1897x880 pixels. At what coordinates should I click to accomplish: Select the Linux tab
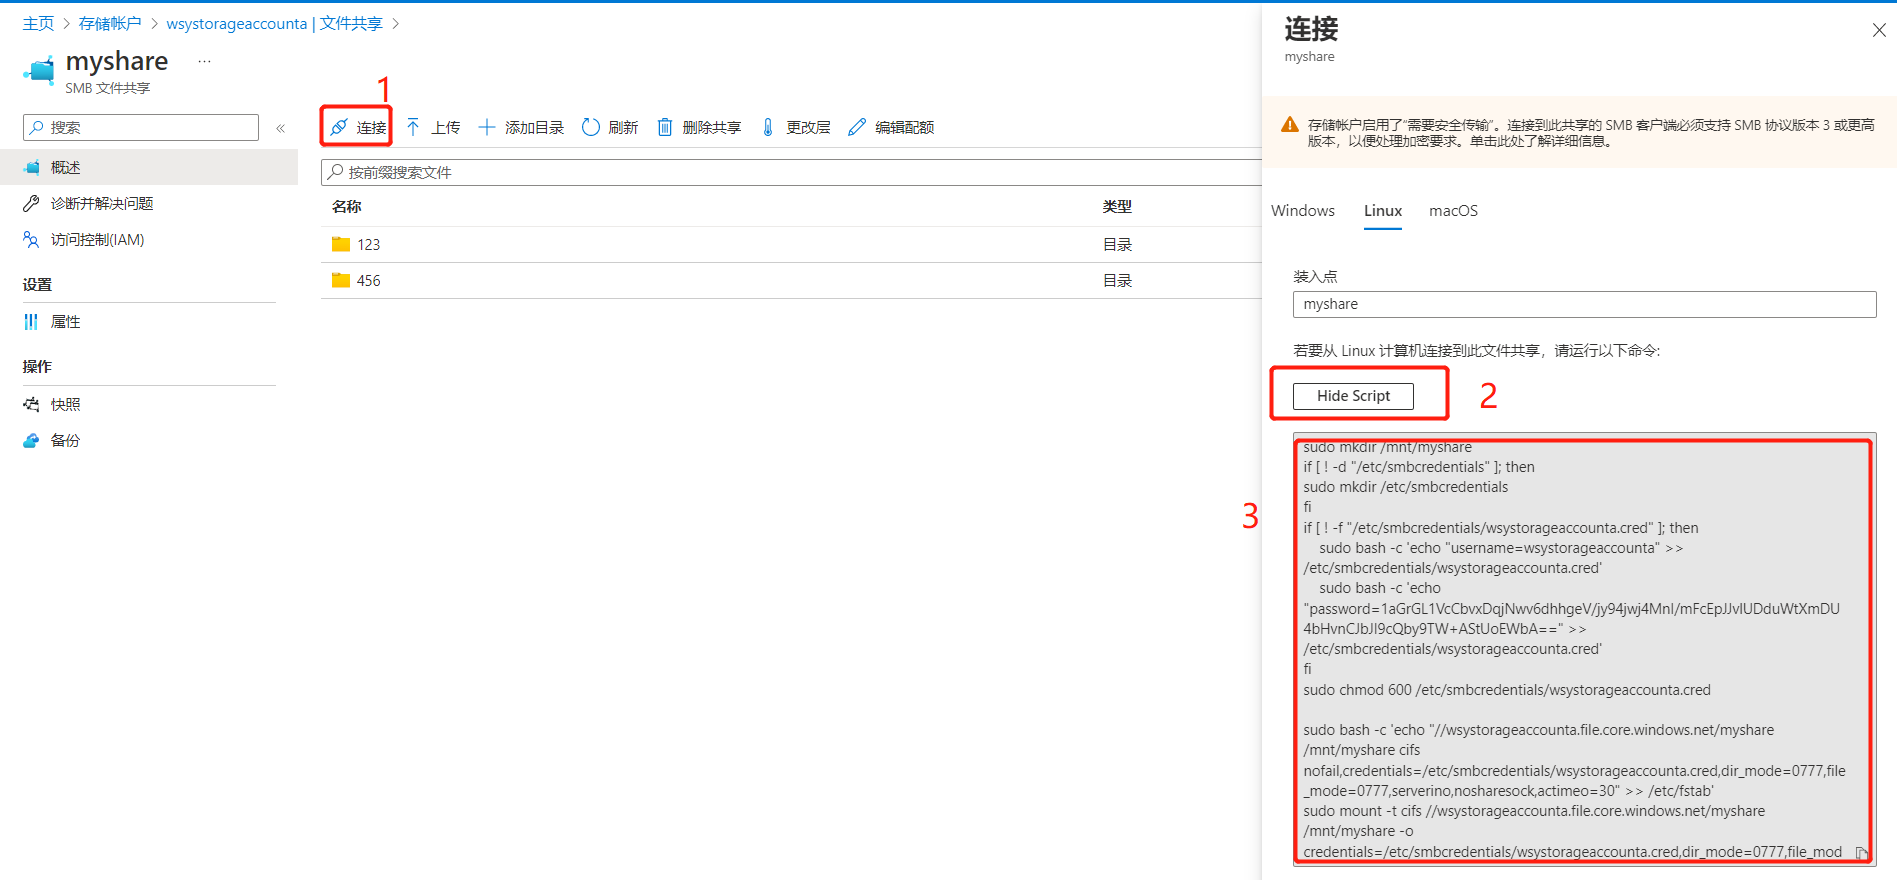point(1383,210)
